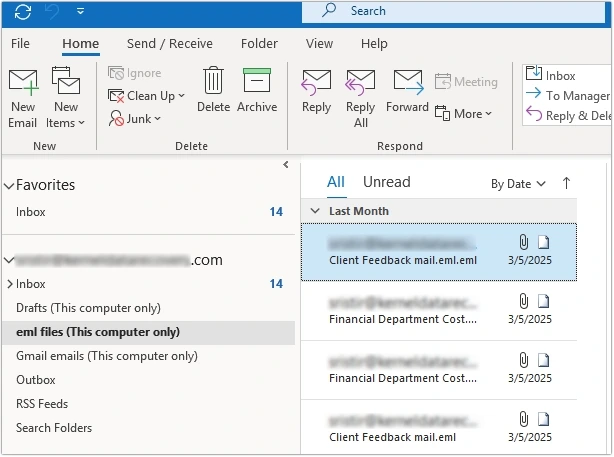Click the Ignore conversation button
The height and width of the screenshot is (457, 614).
[135, 73]
